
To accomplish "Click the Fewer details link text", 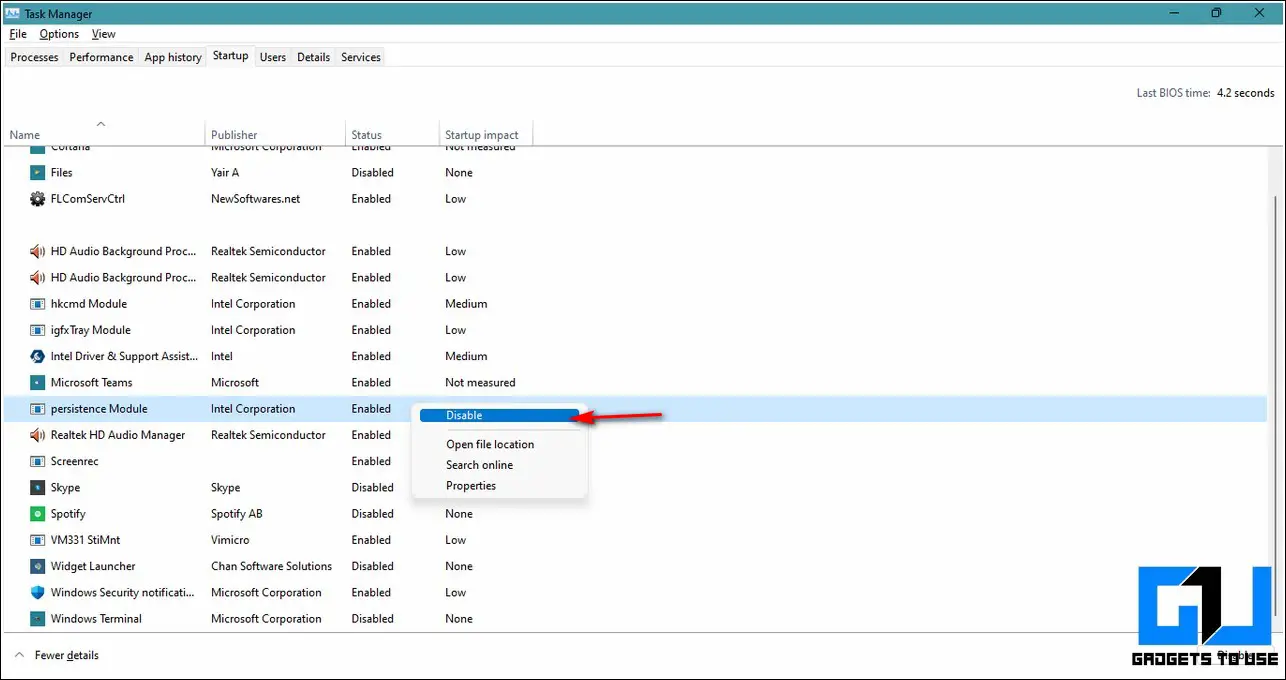I will click(x=67, y=656).
